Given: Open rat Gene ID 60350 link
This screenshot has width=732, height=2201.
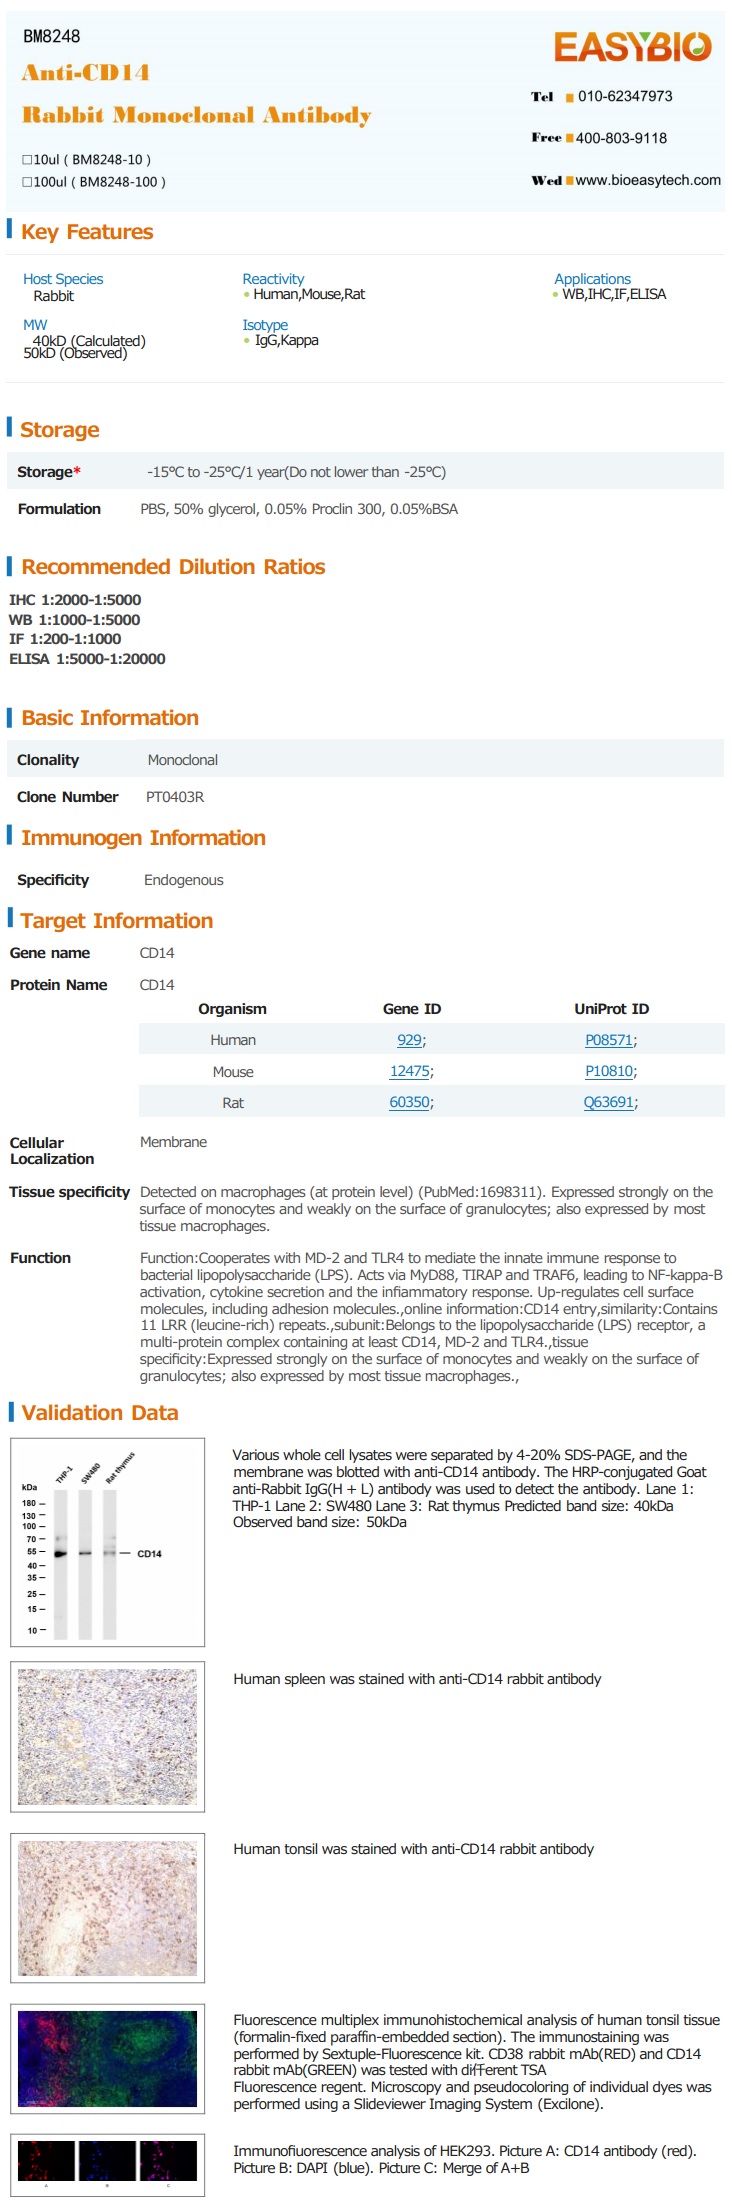Looking at the screenshot, I should click(409, 1102).
